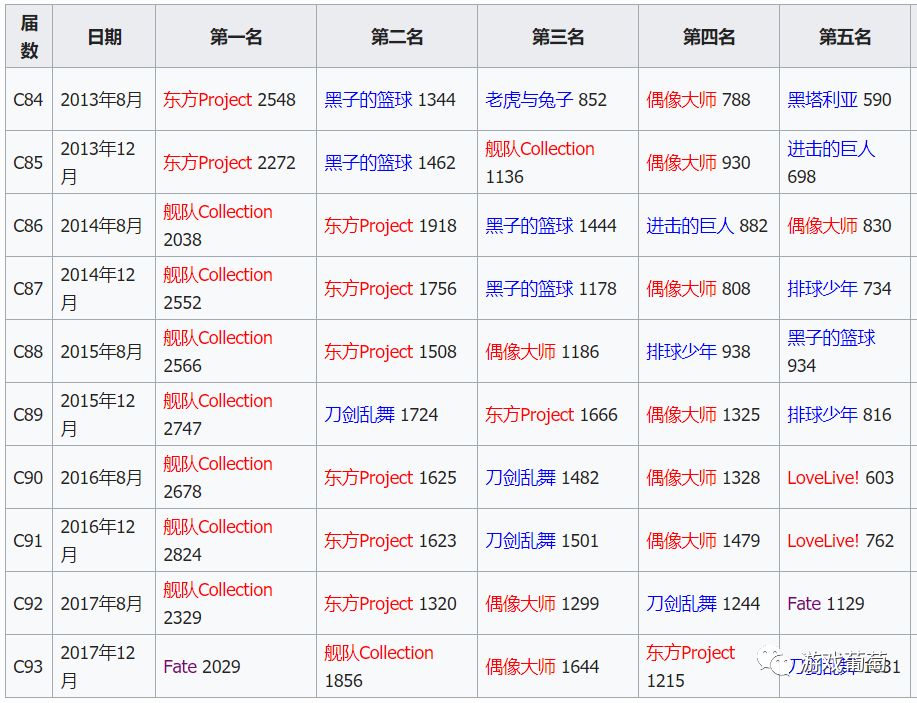Select the 2014年8月 date cell
Image resolution: width=917 pixels, height=703 pixels.
point(104,226)
